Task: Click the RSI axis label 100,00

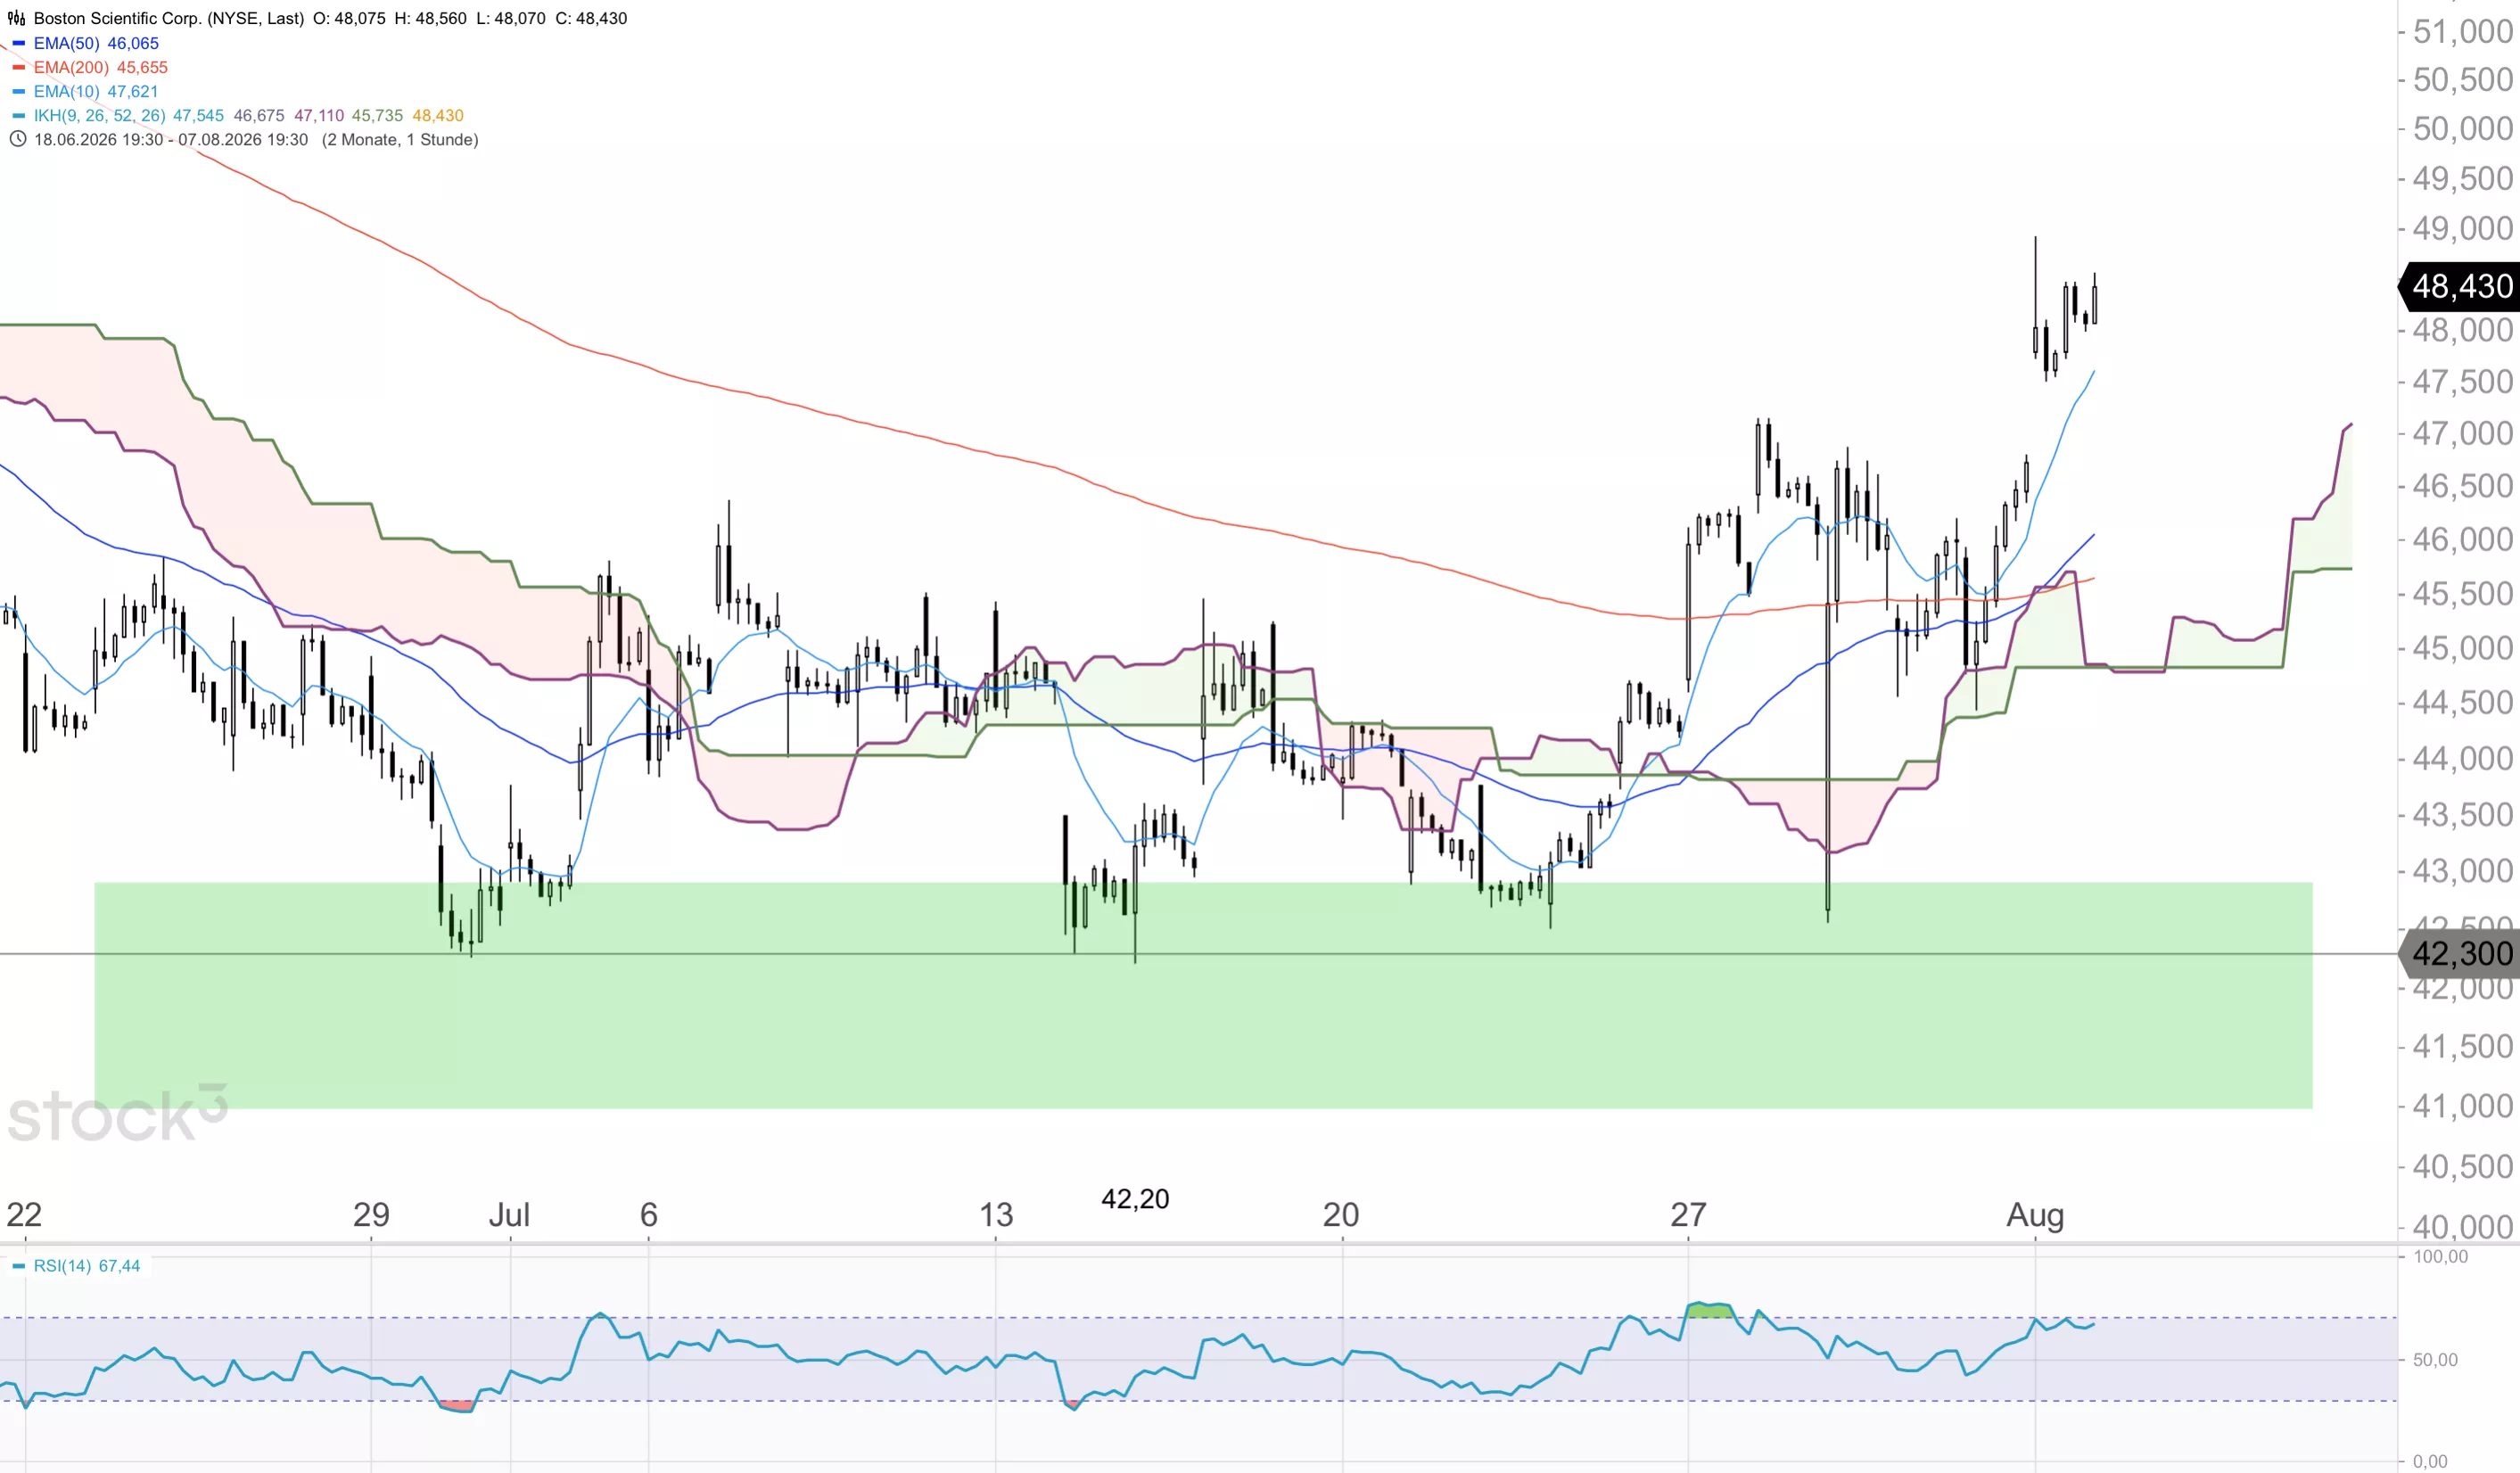Action: [x=2440, y=1256]
